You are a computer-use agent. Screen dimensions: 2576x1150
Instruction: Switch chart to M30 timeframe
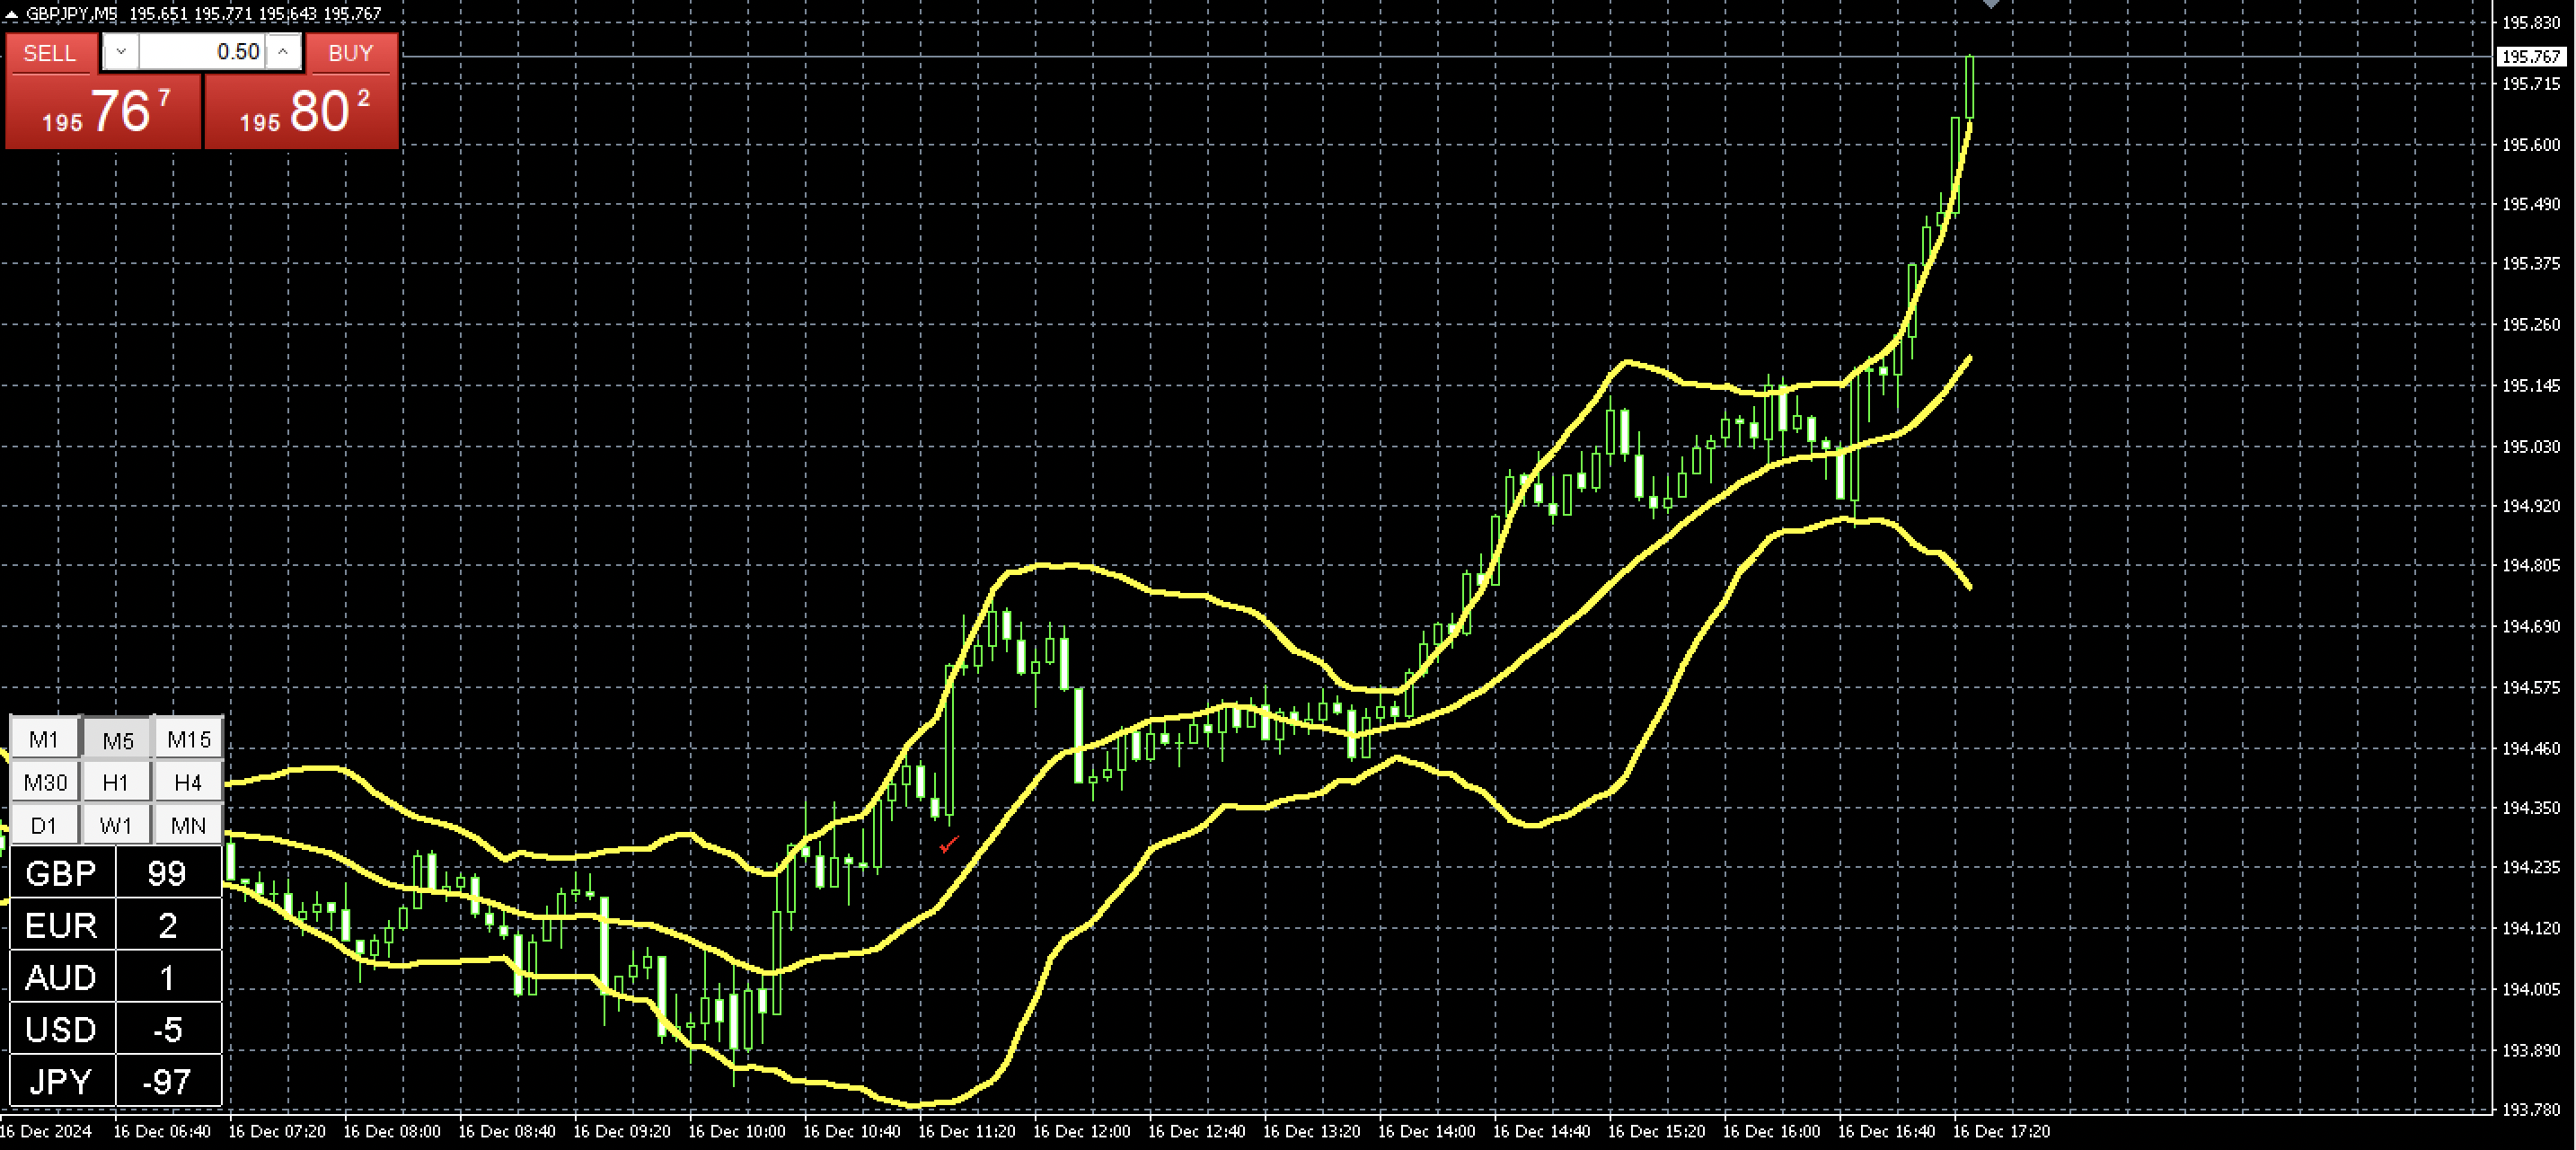point(45,782)
